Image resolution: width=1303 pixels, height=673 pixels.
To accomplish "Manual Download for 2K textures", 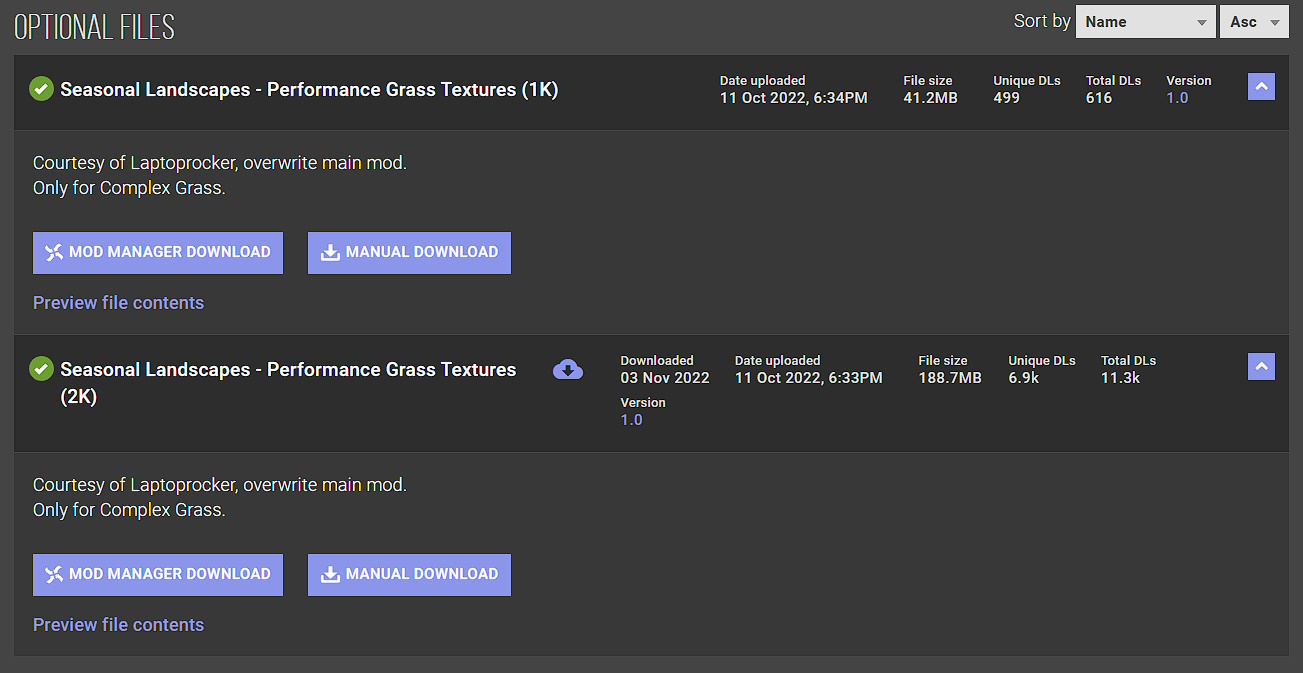I will (x=409, y=575).
